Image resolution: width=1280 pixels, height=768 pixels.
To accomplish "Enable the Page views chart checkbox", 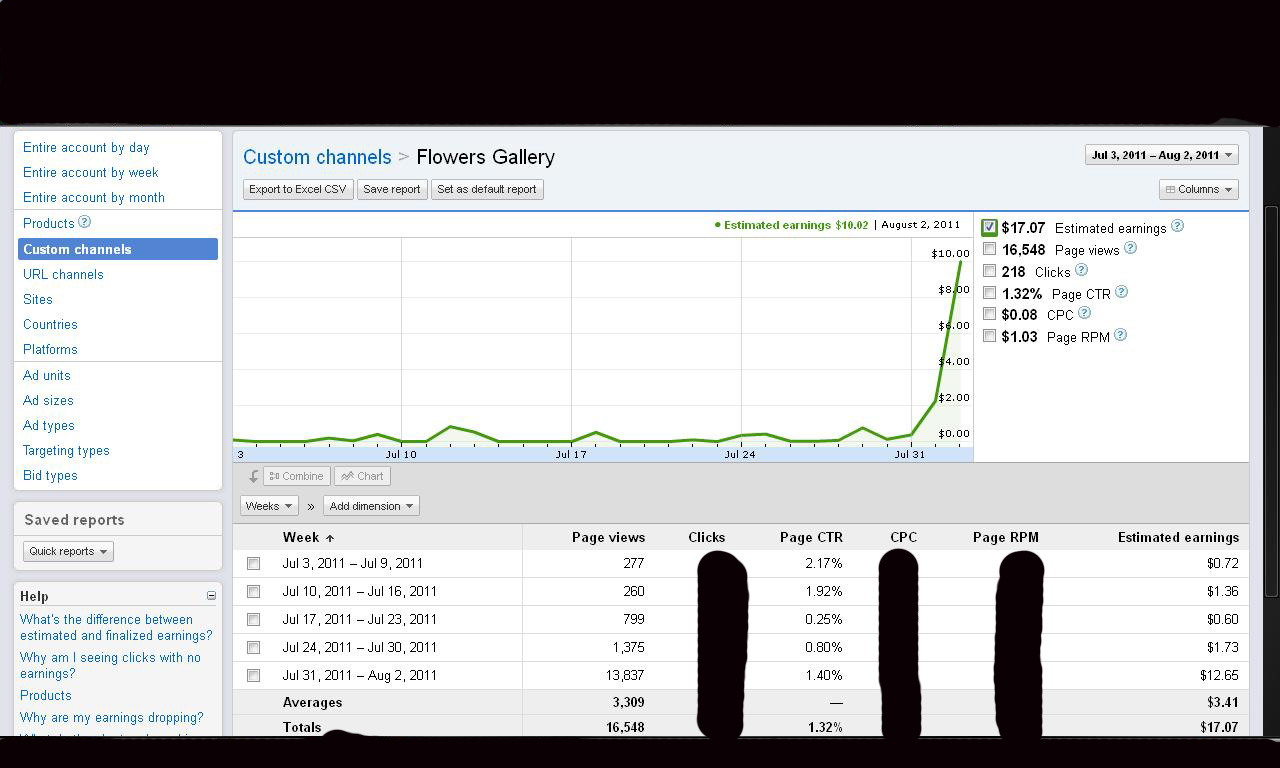I will click(x=989, y=249).
